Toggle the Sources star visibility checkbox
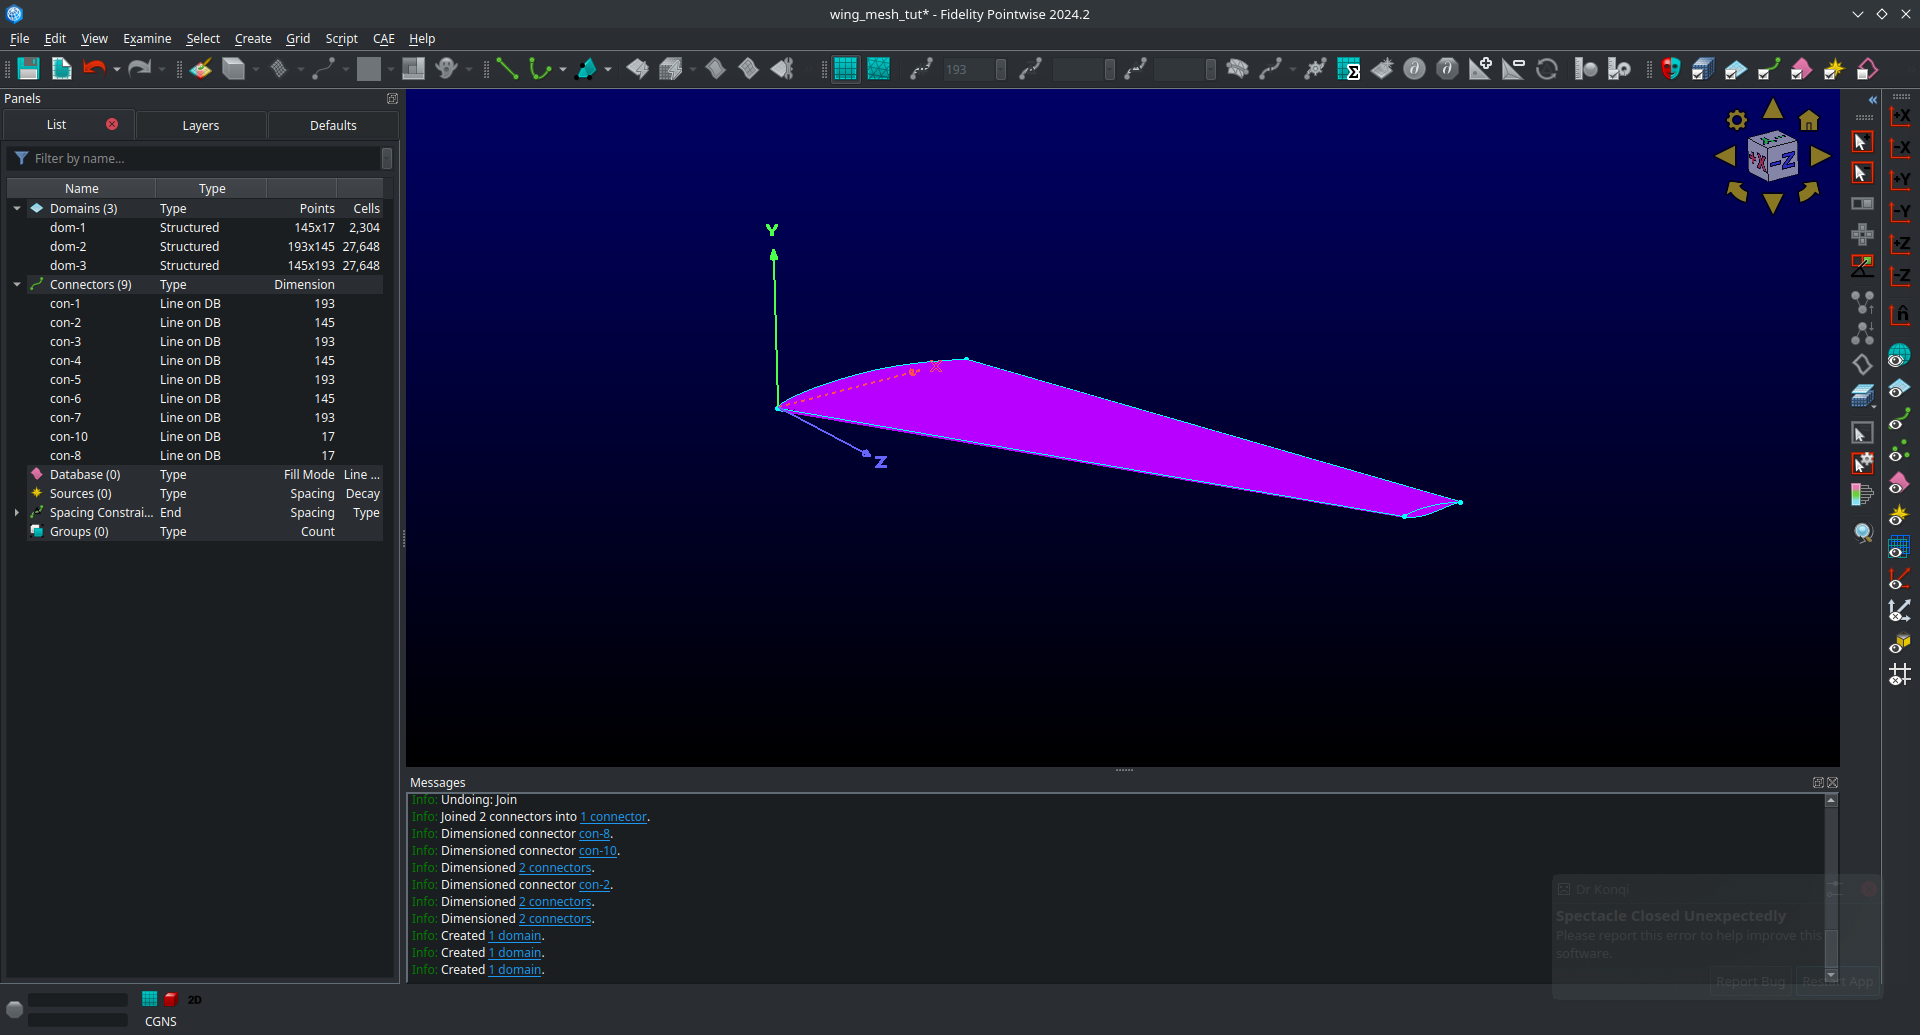This screenshot has width=1920, height=1035. pyautogui.click(x=1833, y=68)
